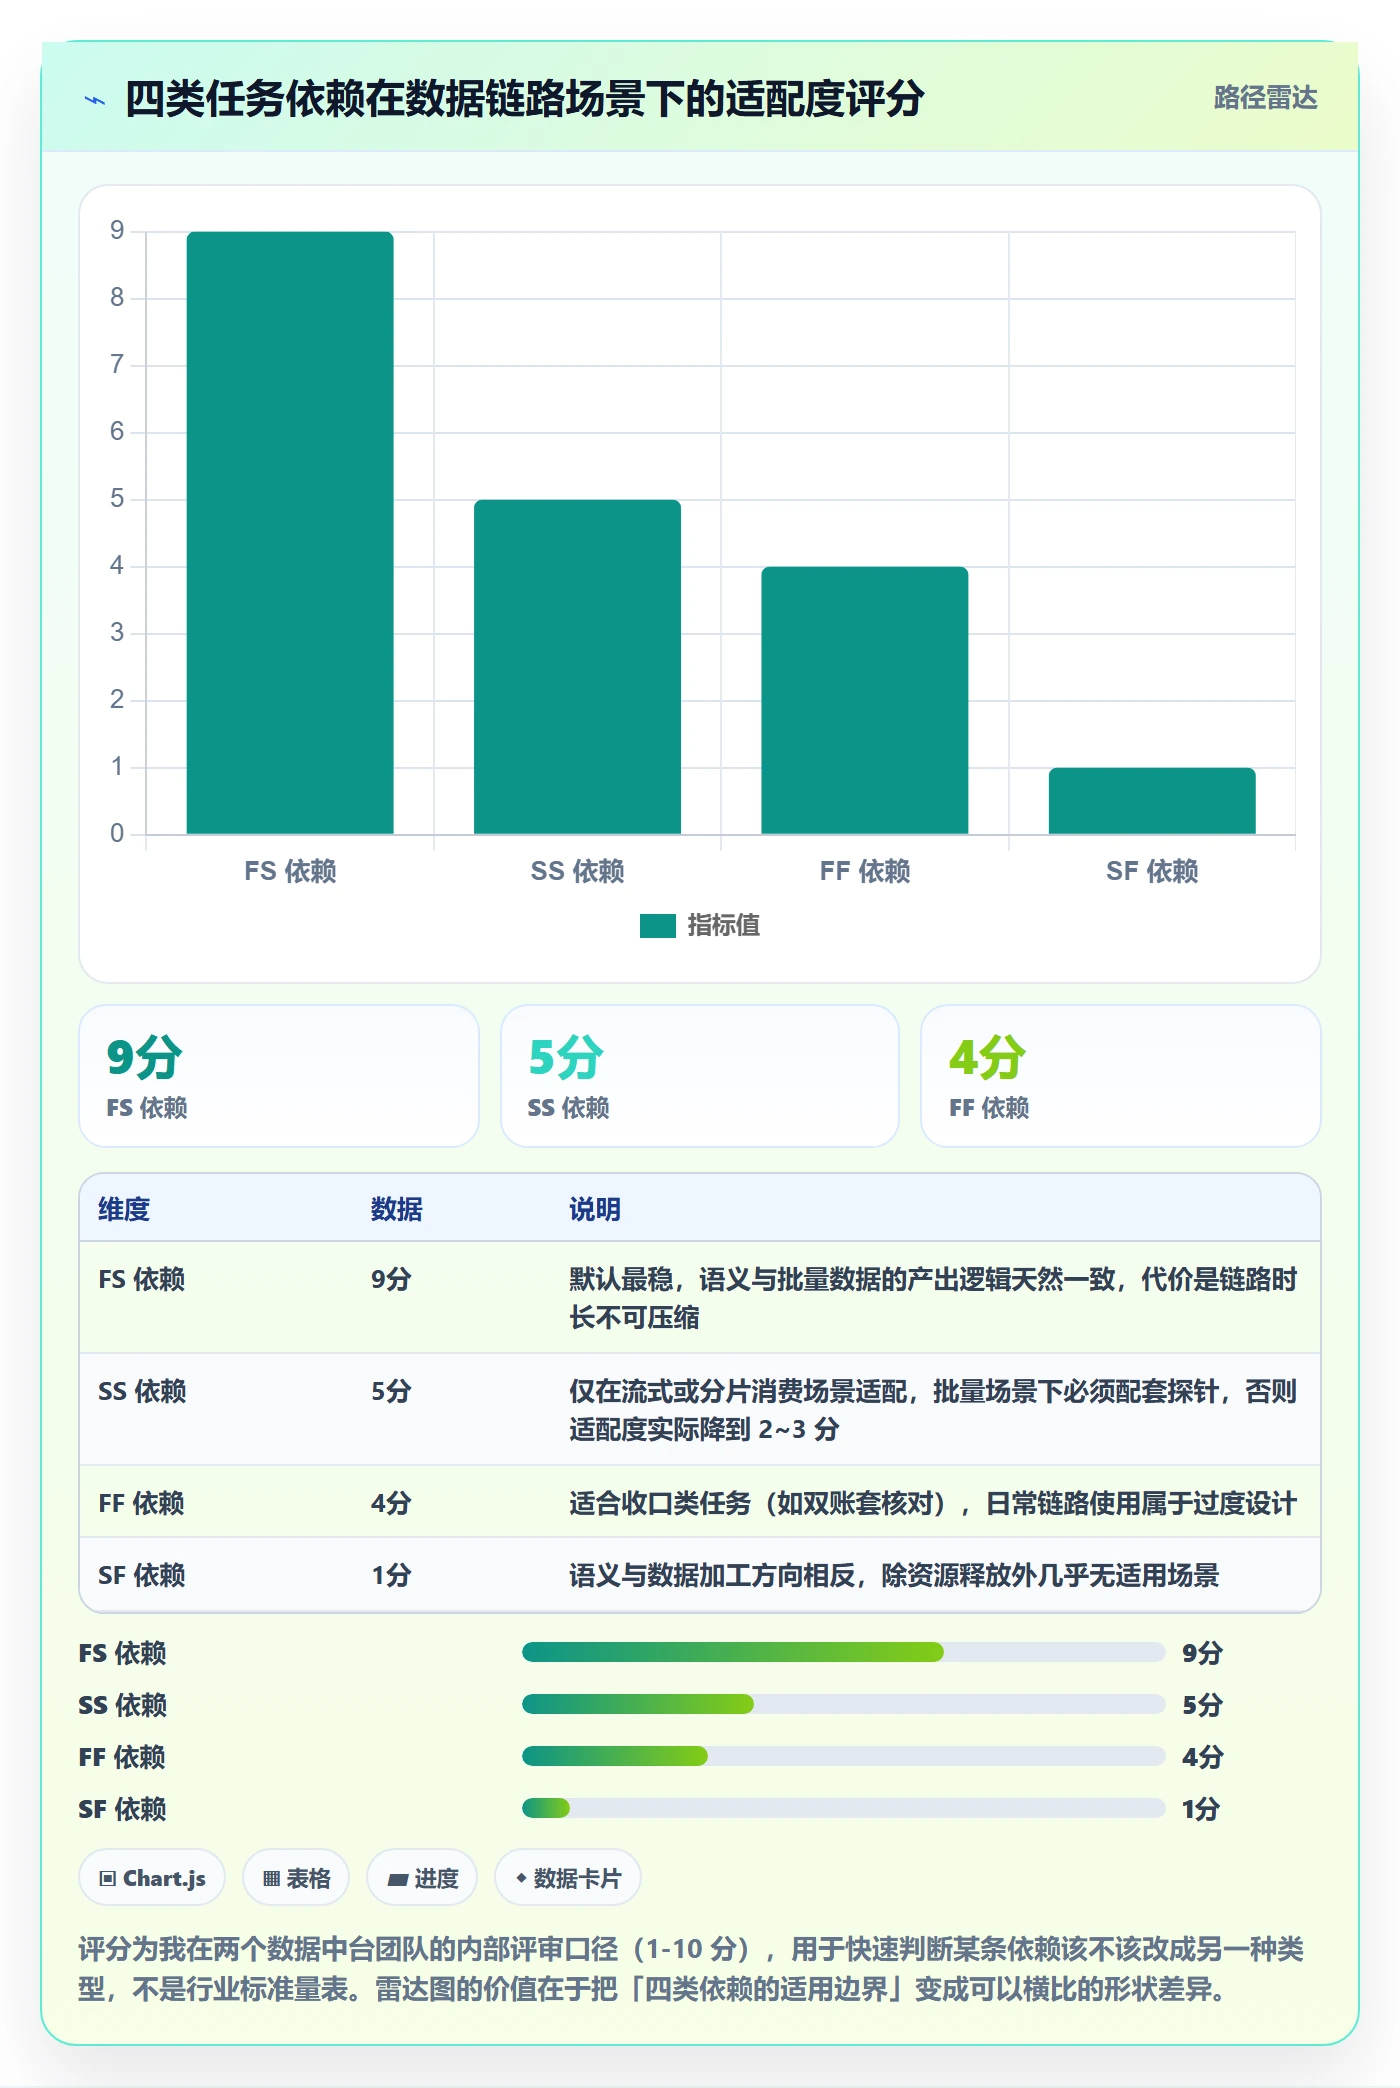The width and height of the screenshot is (1400, 2088).
Task: Click the FS 依赖 x-axis label
Action: pos(290,871)
